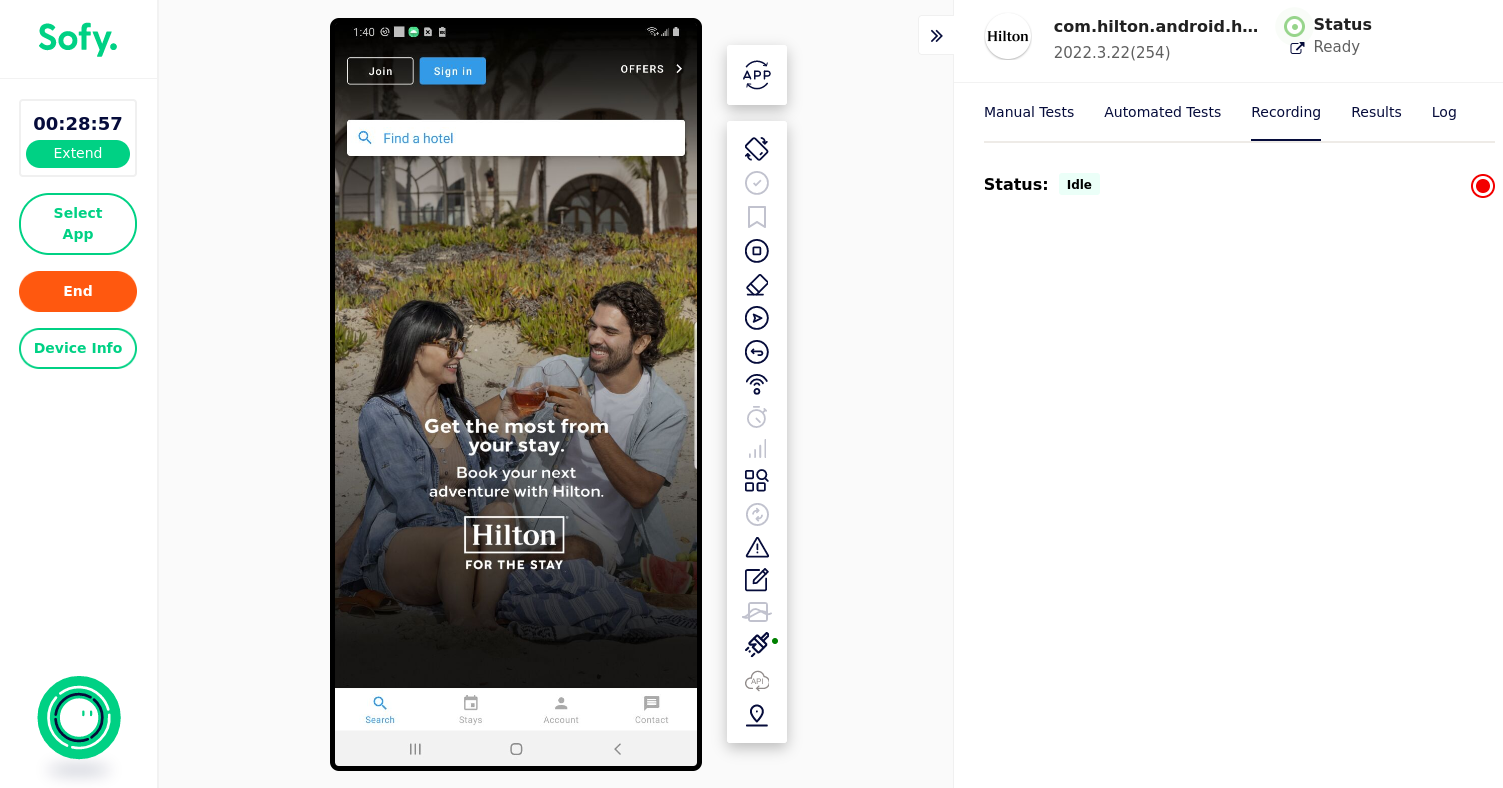1503x788 pixels.
Task: Extend the session timer
Action: click(78, 153)
